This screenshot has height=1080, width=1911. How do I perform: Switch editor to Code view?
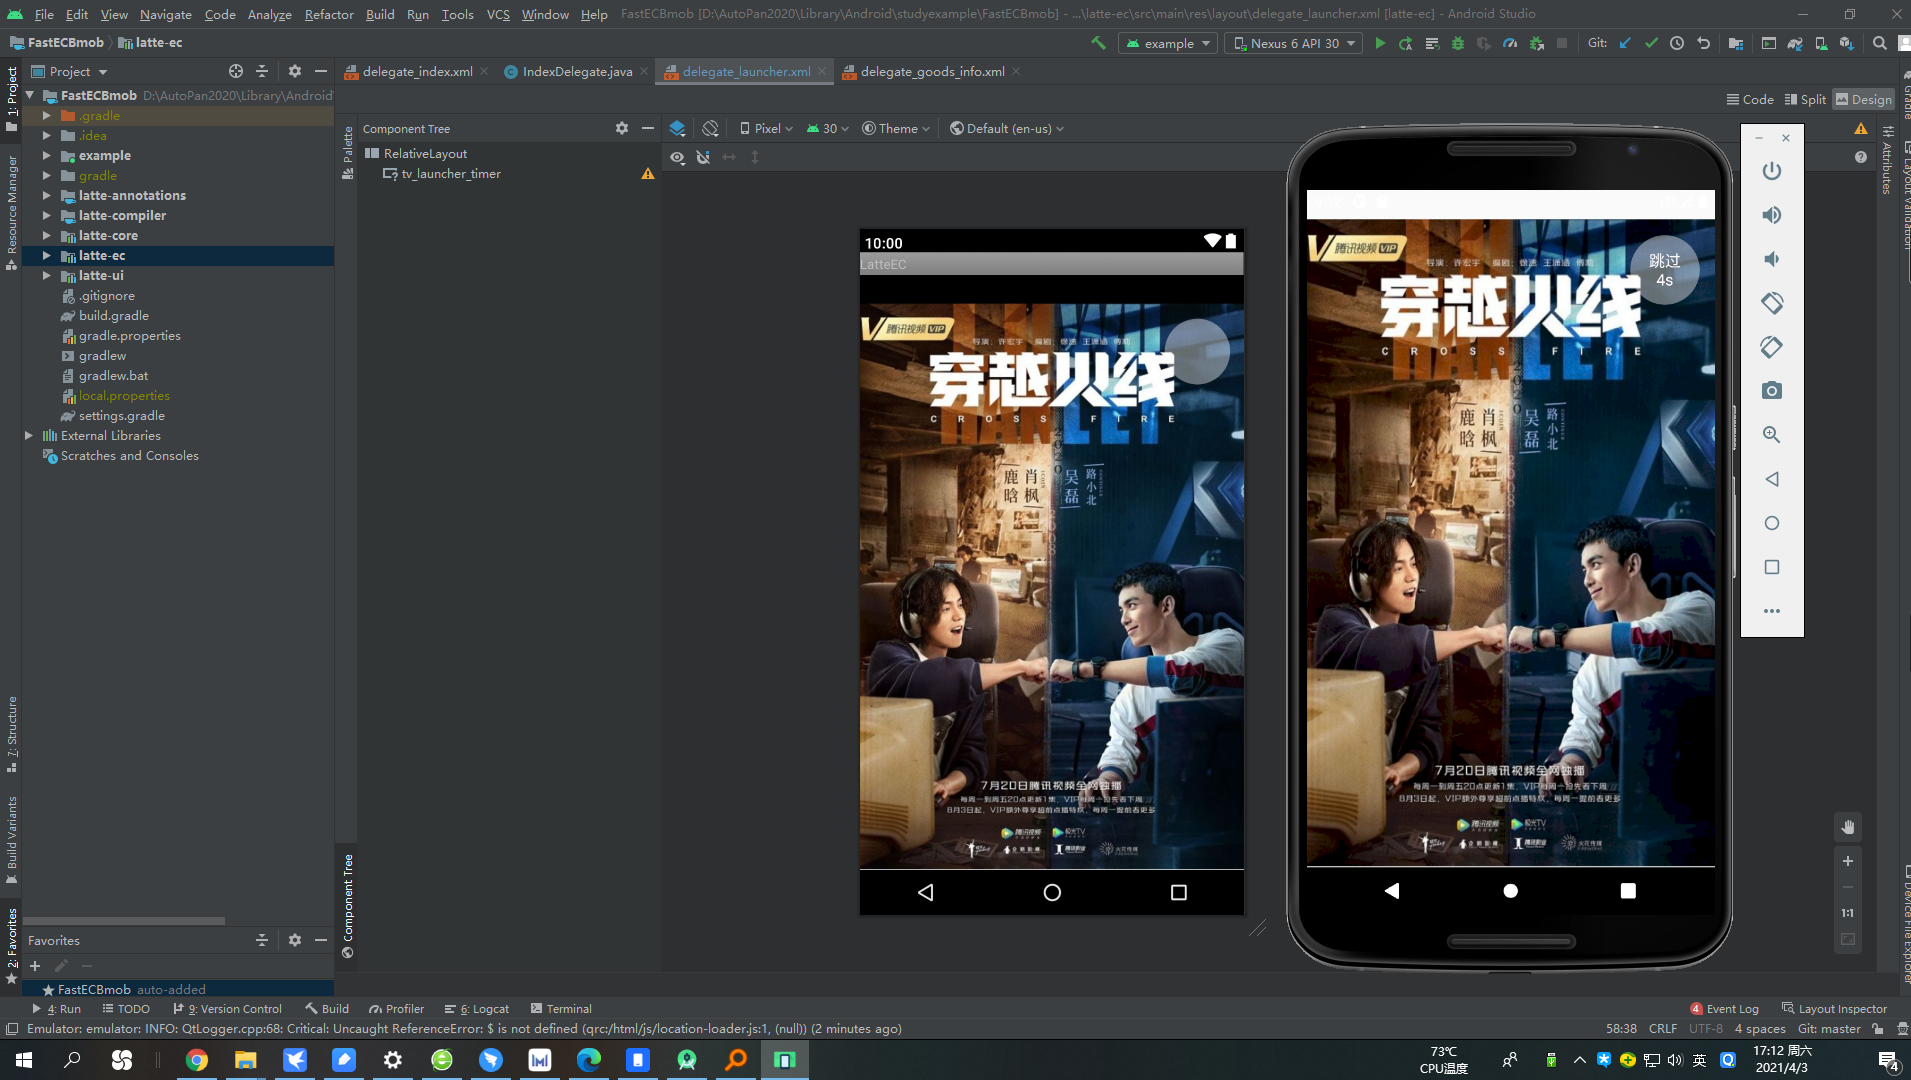1749,99
